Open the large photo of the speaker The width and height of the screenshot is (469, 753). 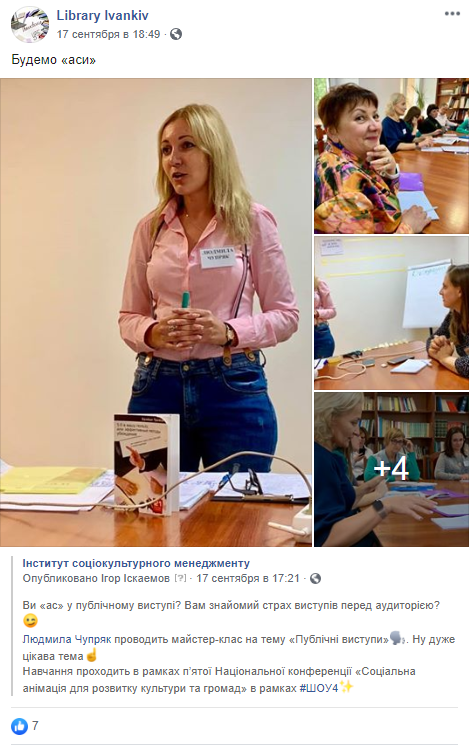156,312
